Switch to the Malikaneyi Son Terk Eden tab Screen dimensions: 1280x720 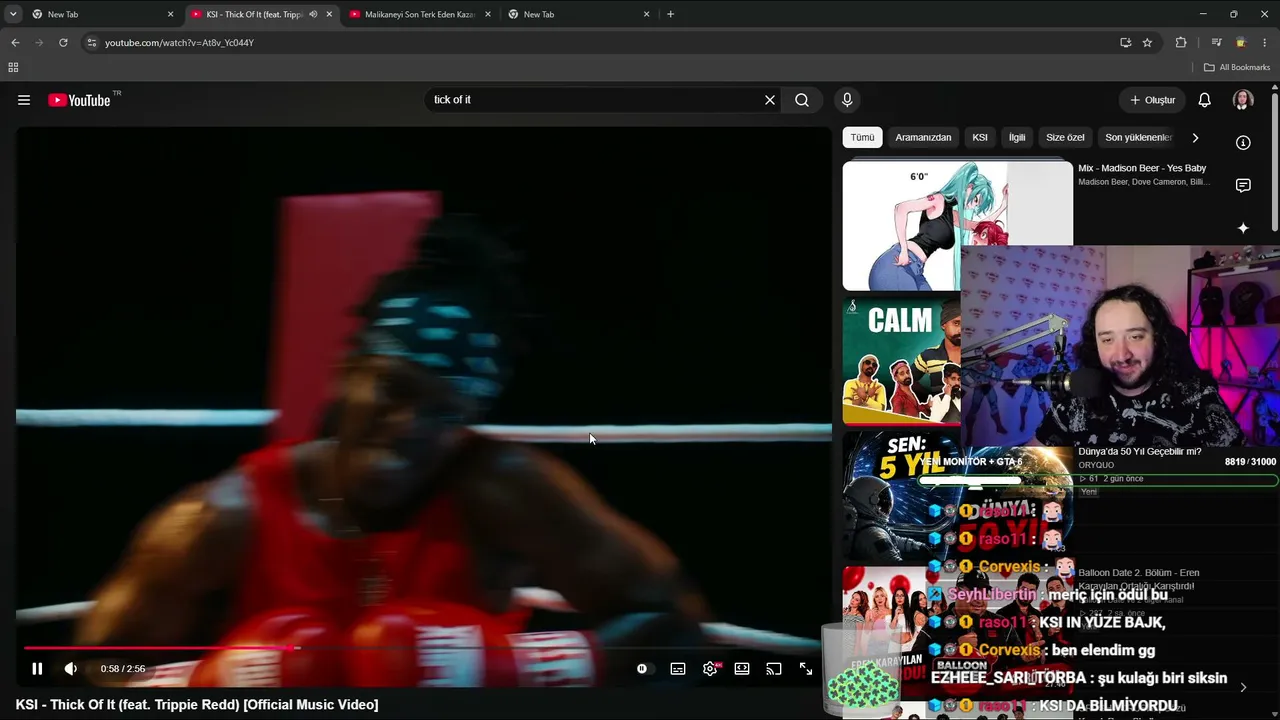[x=418, y=14]
